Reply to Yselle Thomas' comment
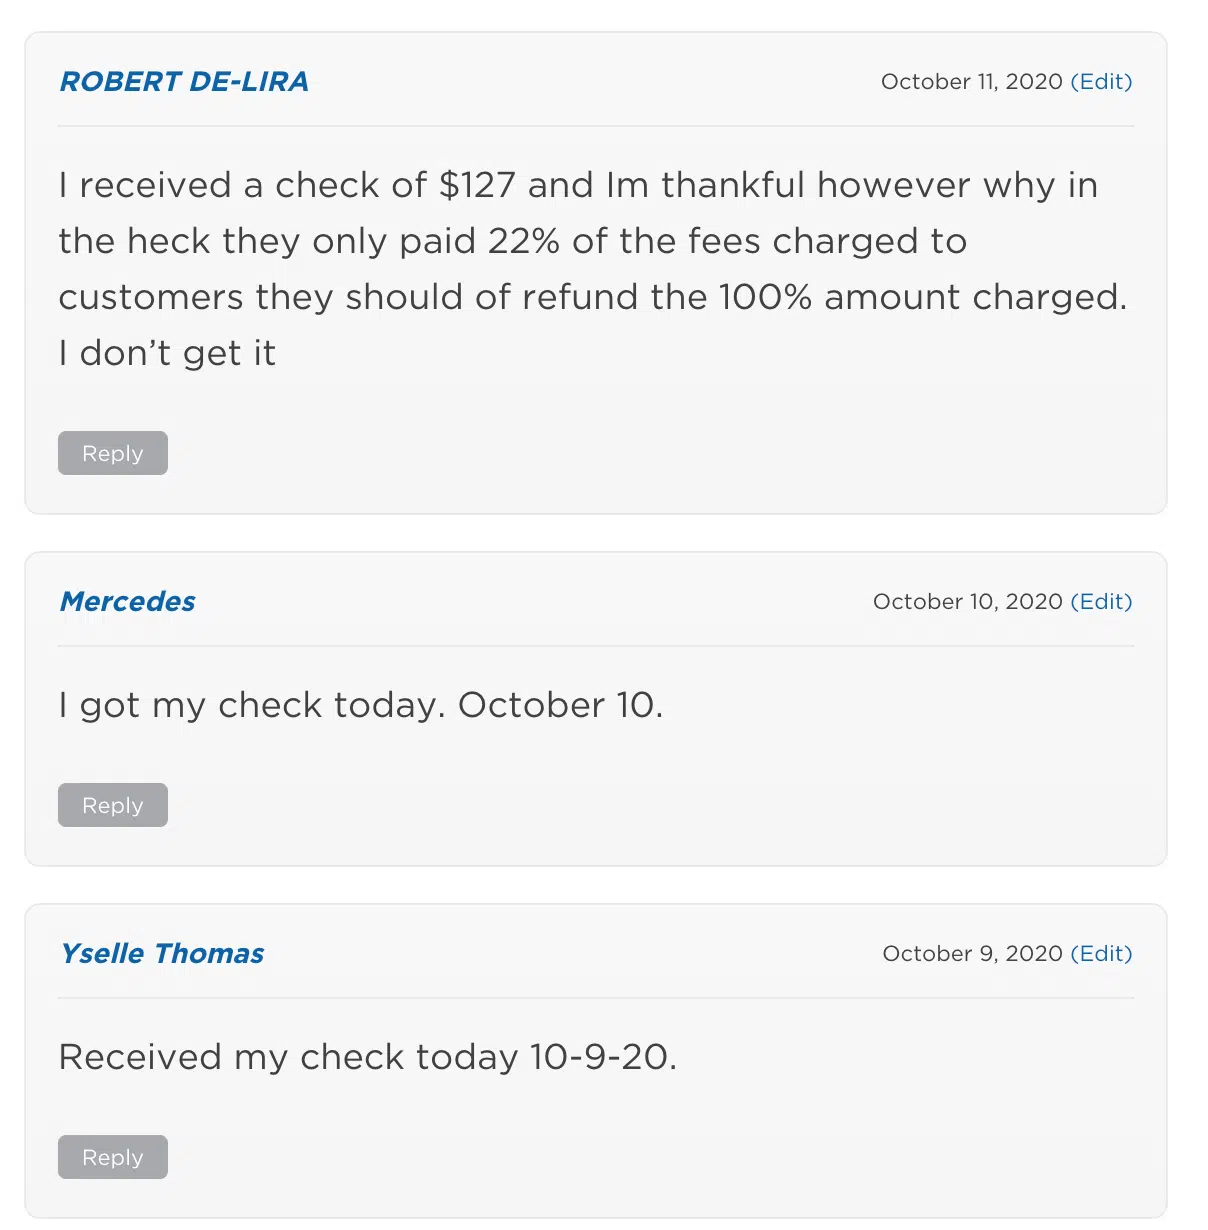1208x1230 pixels. pos(112,1156)
